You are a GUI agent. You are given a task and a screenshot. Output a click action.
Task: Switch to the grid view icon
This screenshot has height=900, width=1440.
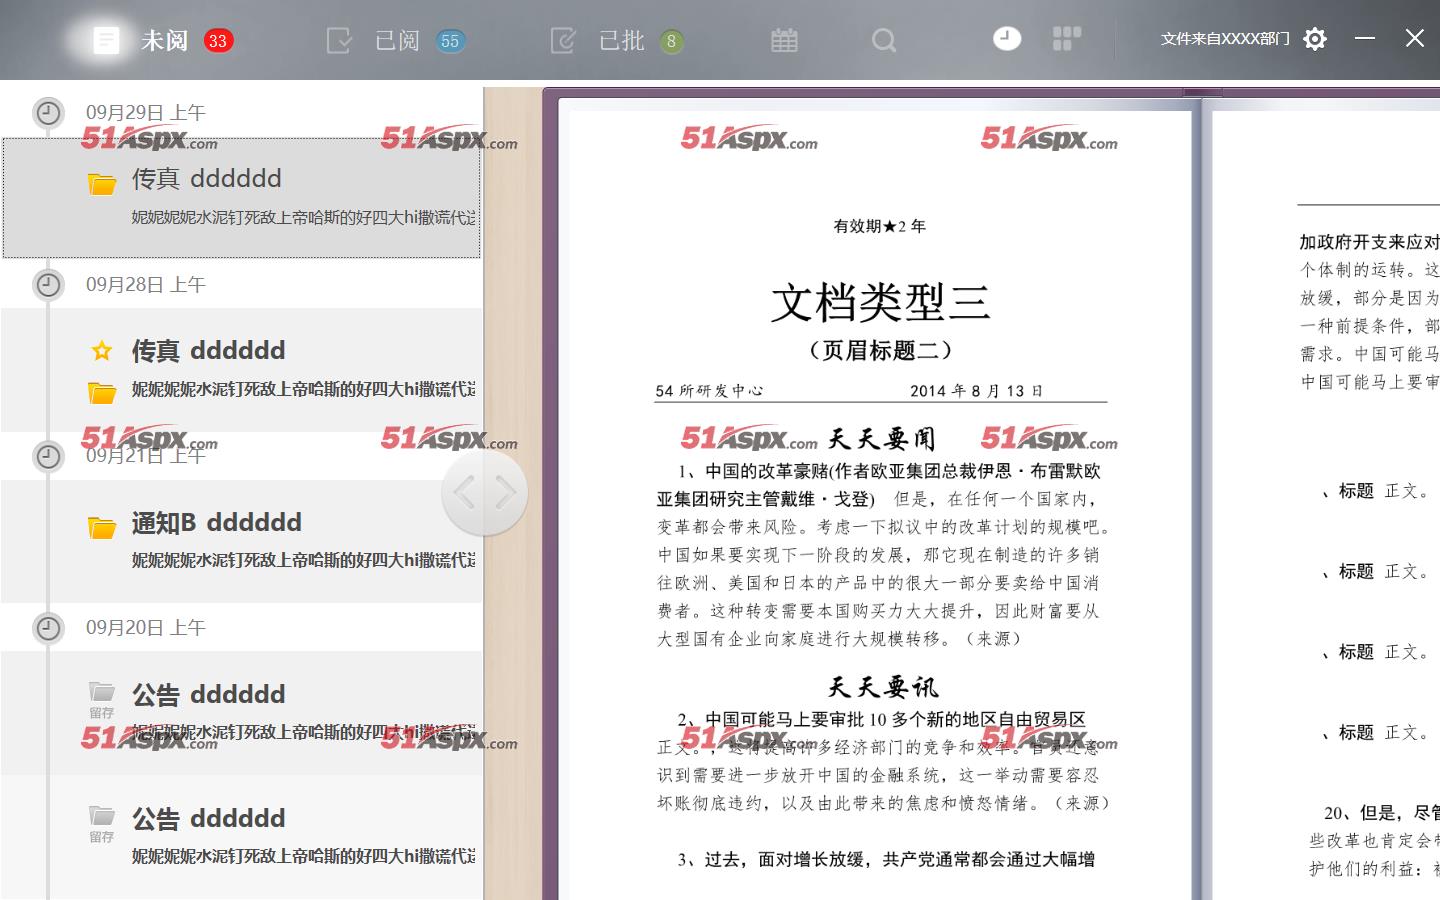1067,38
